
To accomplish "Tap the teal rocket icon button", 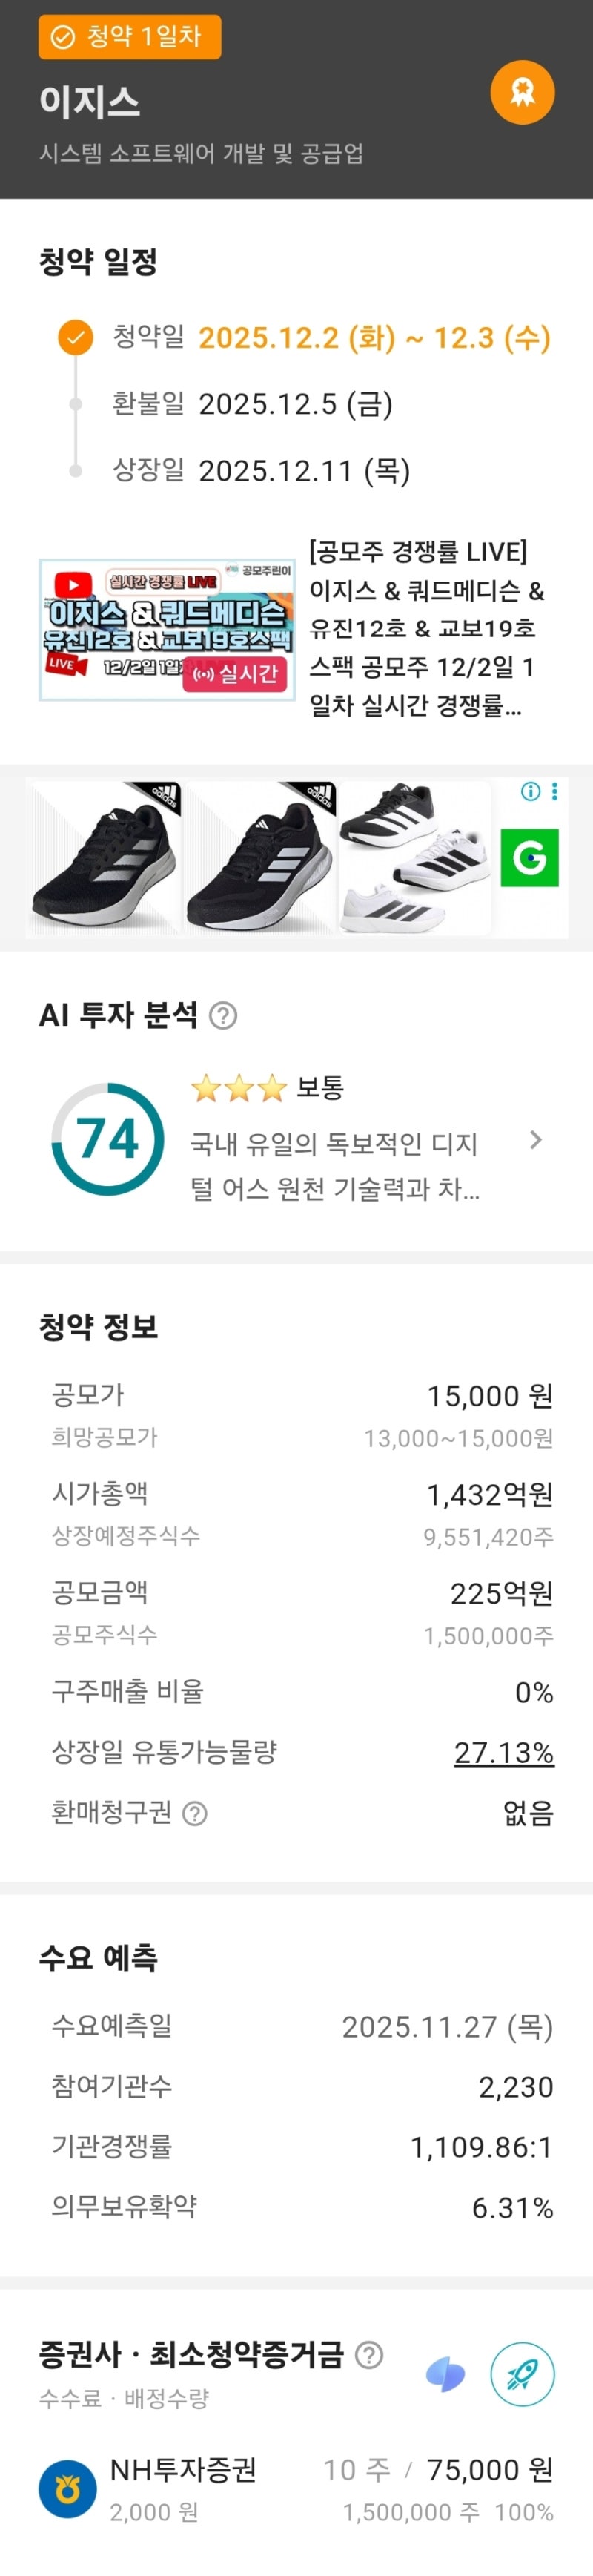I will (x=522, y=2374).
